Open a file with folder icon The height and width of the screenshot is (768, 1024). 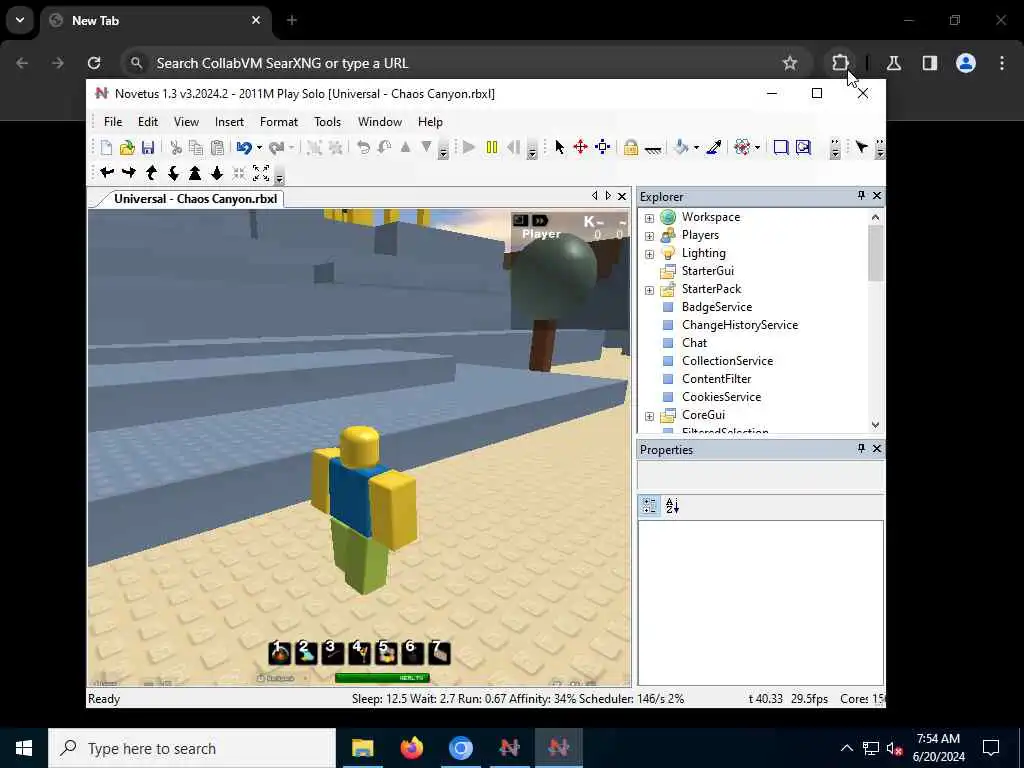pyautogui.click(x=127, y=148)
